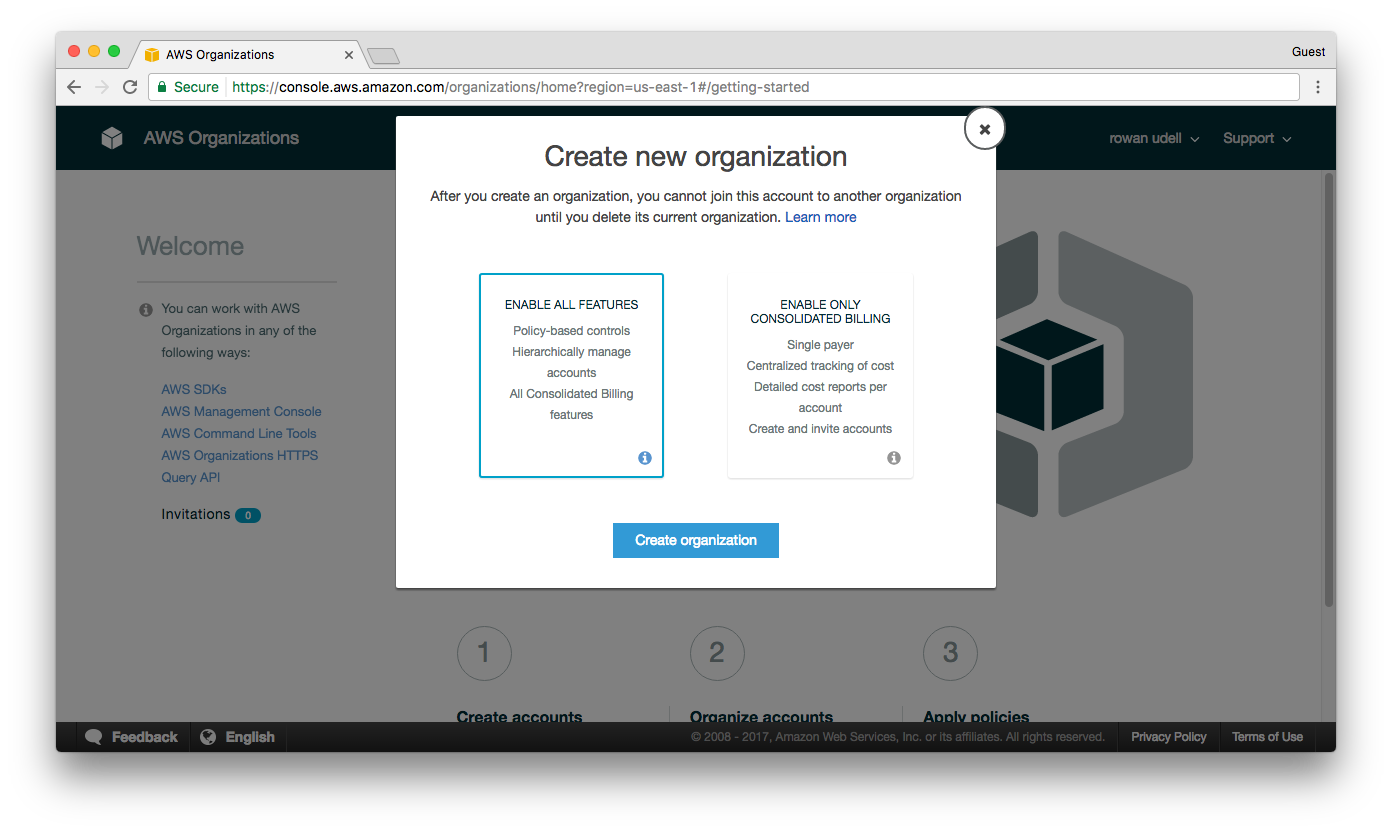The image size is (1392, 832).
Task: Open the Terms of Use footer link
Action: pyautogui.click(x=1267, y=737)
